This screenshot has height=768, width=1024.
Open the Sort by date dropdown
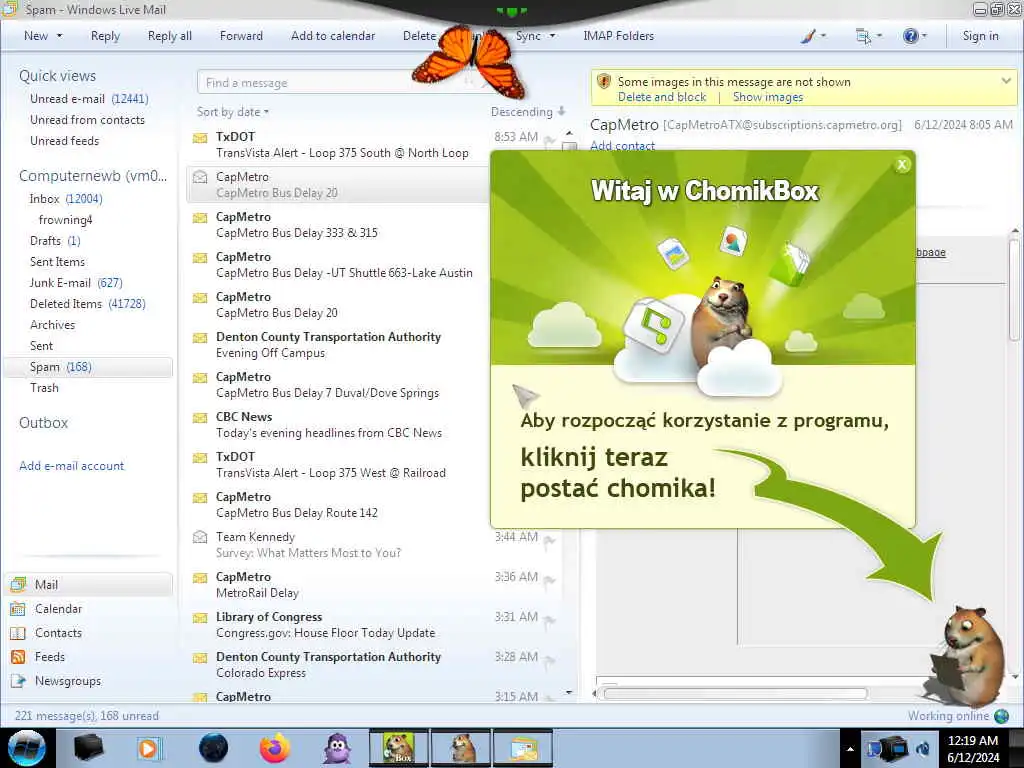[233, 112]
